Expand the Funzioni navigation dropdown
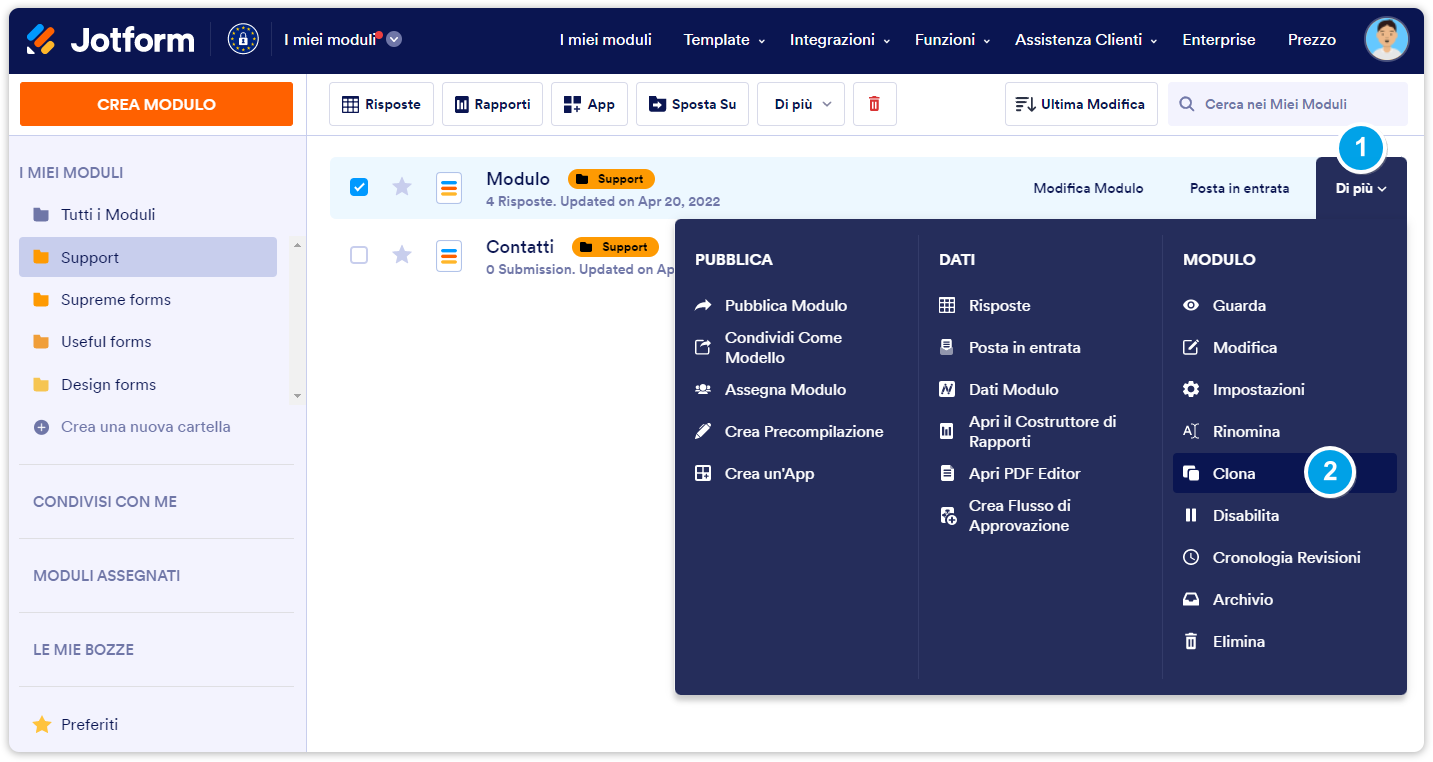Viewport: 1433px width, 762px height. (x=953, y=40)
